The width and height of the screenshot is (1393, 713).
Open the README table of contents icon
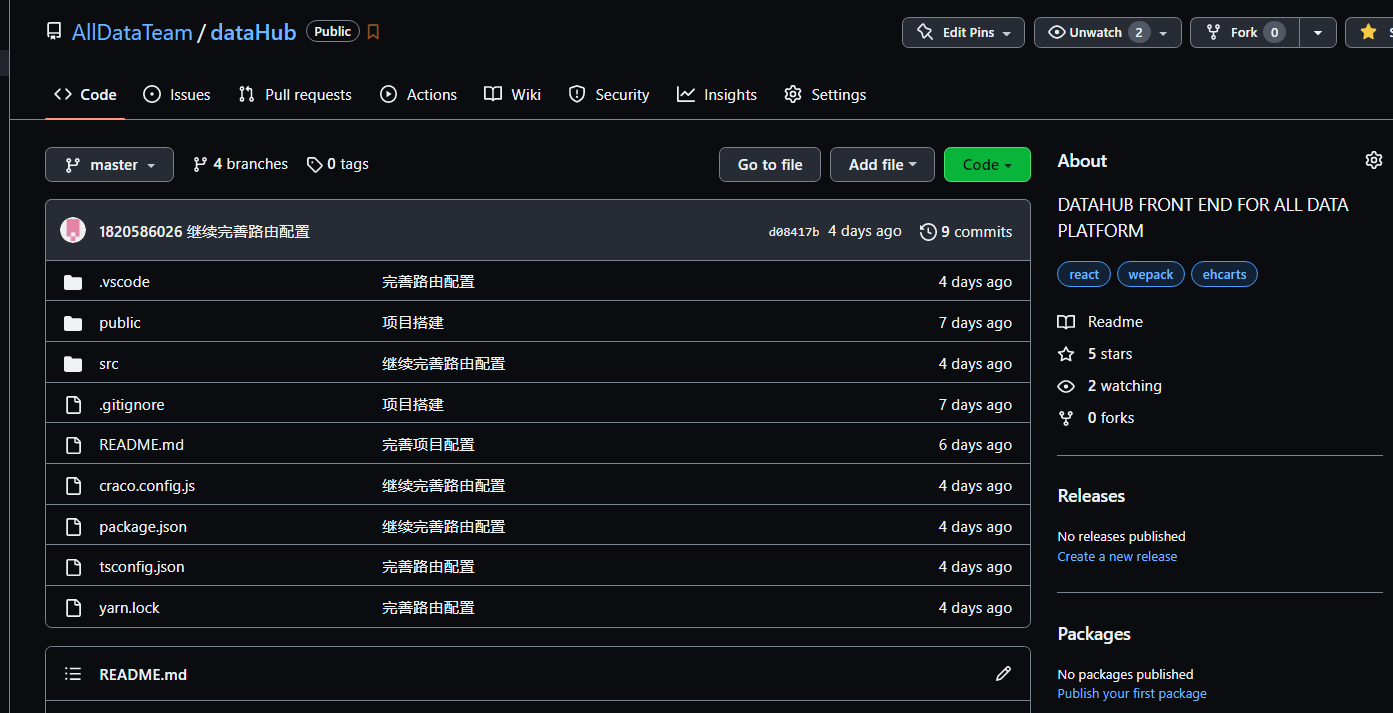[72, 674]
